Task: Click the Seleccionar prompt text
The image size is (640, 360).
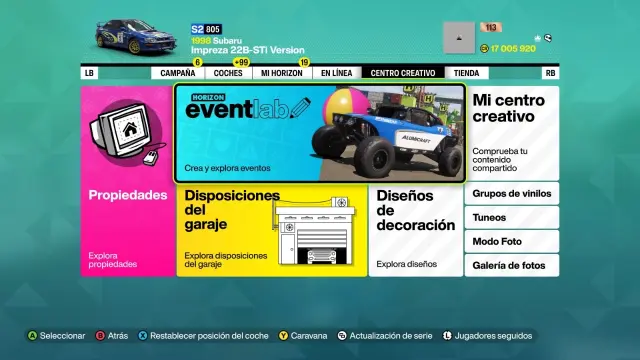Action: point(62,336)
